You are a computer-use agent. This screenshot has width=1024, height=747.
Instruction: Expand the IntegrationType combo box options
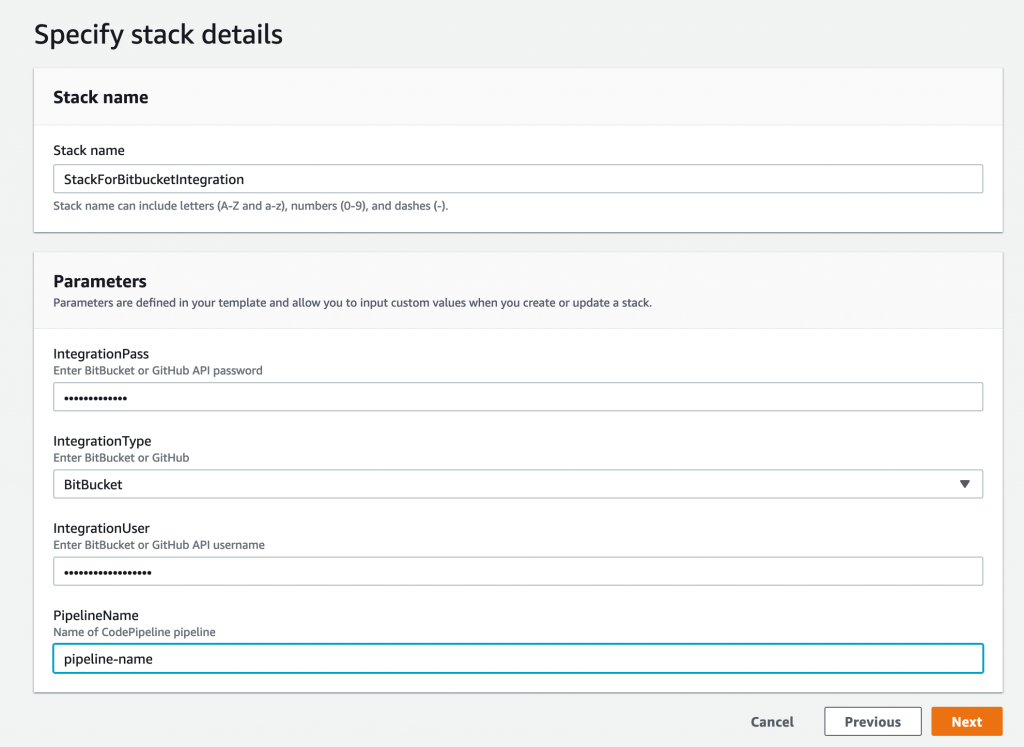point(517,484)
